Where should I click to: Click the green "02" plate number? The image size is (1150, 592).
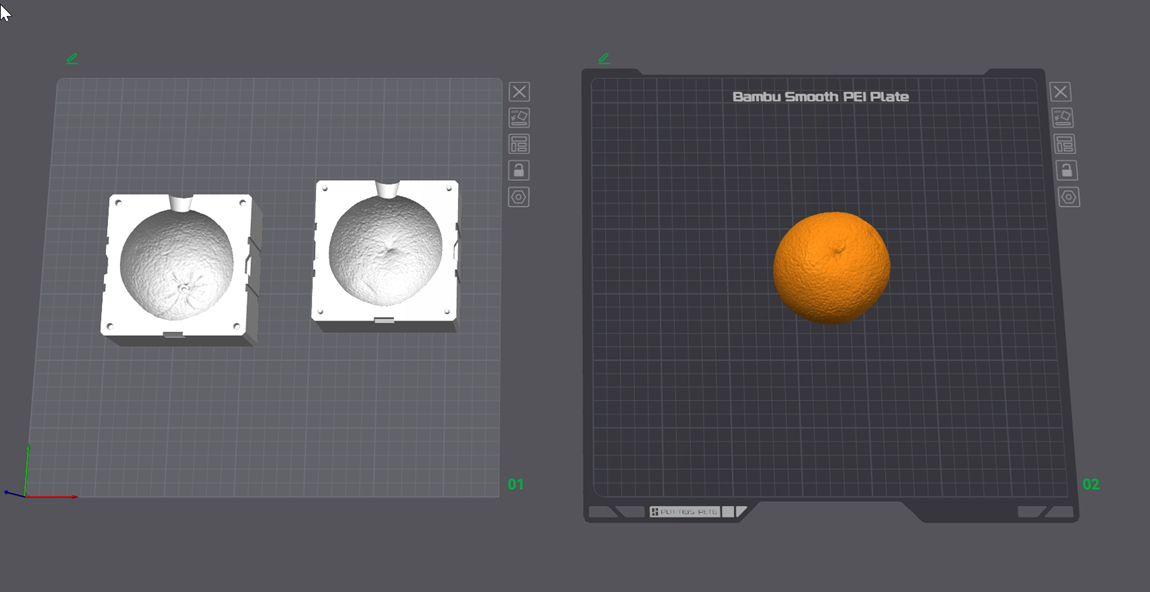click(x=1091, y=484)
